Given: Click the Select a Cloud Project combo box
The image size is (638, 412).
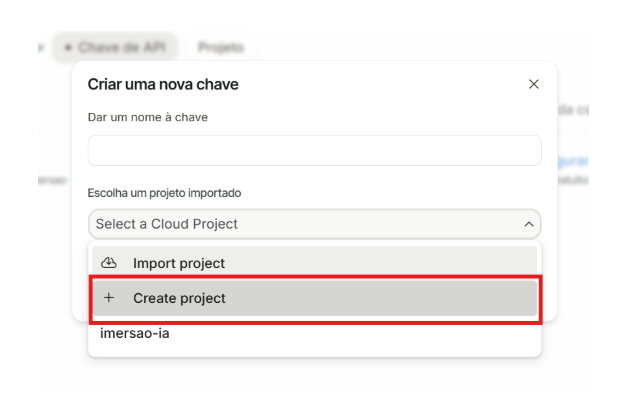Looking at the screenshot, I should click(x=314, y=224).
